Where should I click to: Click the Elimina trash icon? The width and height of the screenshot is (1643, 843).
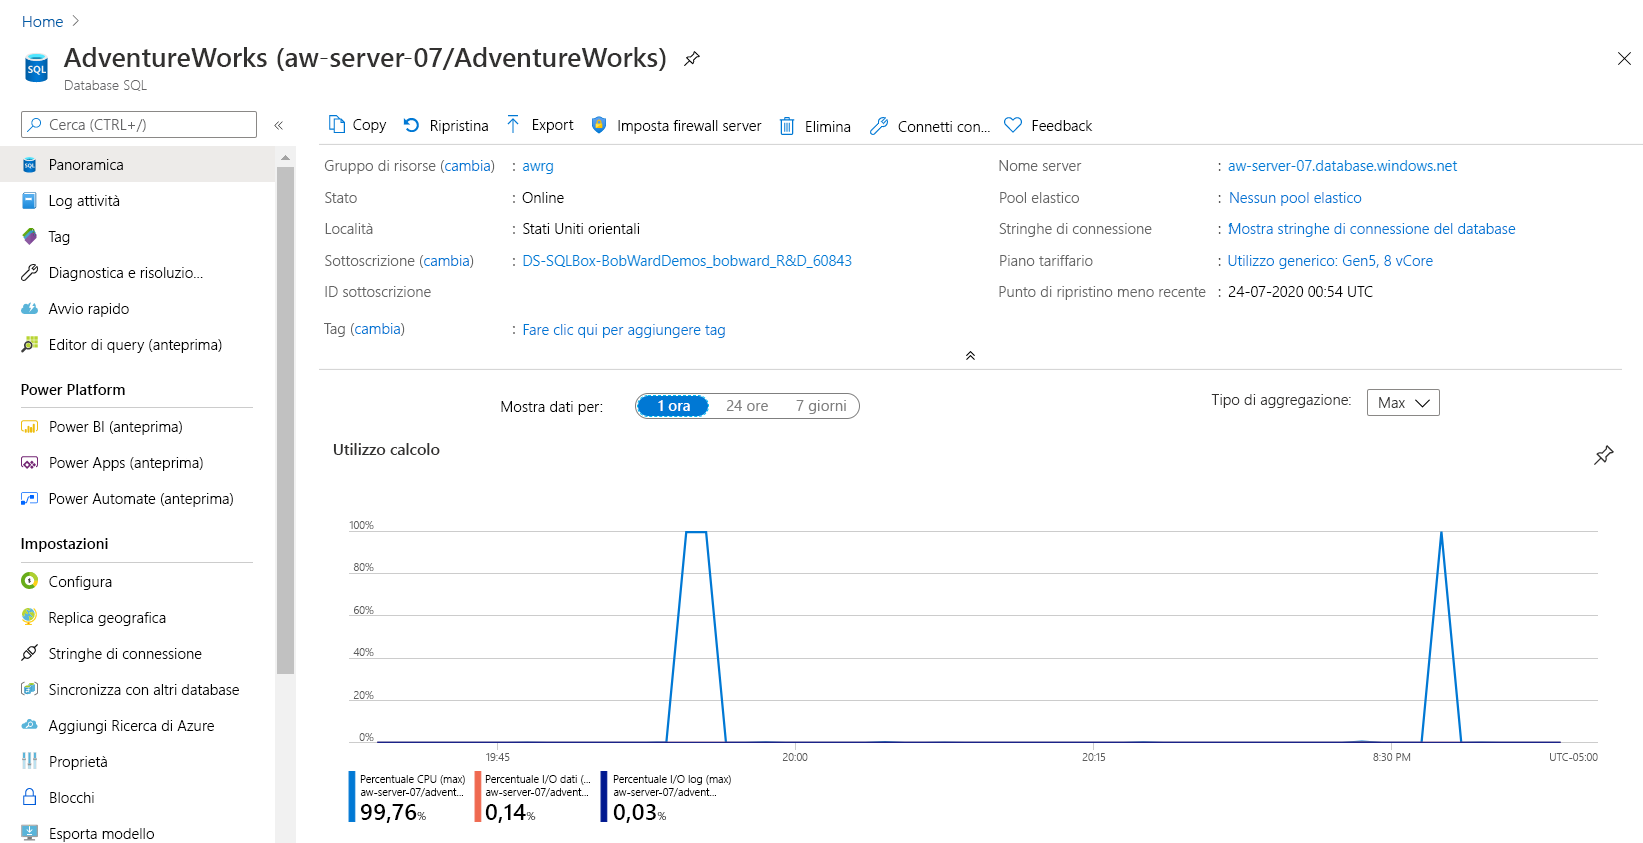787,126
